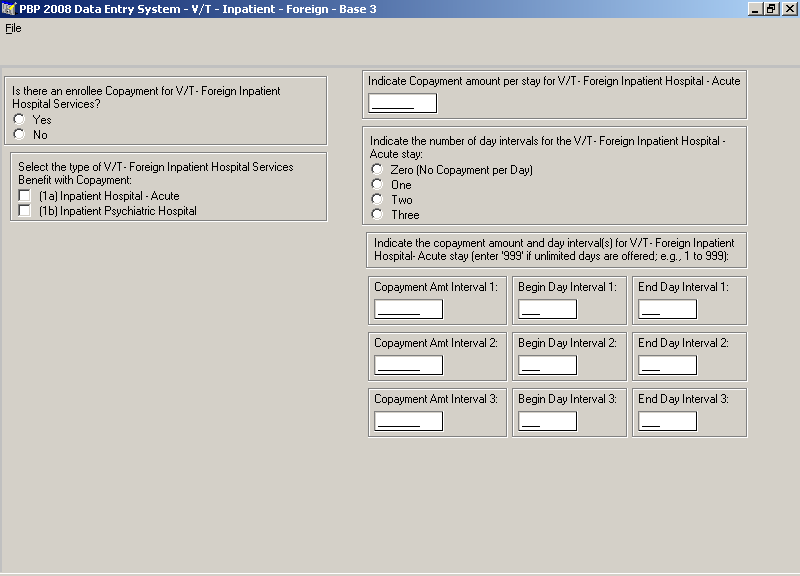
Task: Click Copayment Amt Interval 2 field
Action: tap(409, 365)
